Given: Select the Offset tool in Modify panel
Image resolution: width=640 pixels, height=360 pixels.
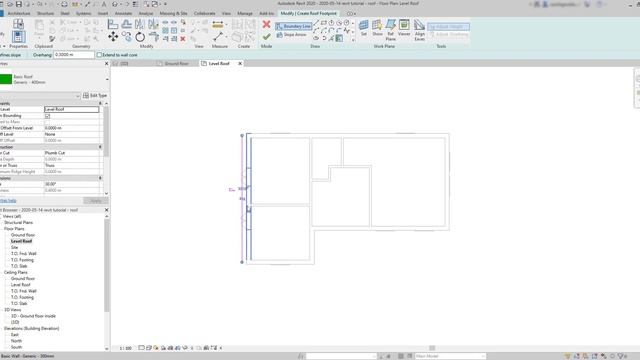Looking at the screenshot, I should tap(127, 24).
